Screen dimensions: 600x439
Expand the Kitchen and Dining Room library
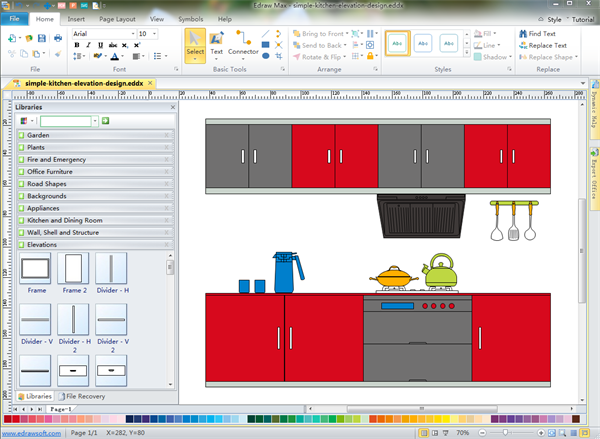(x=65, y=220)
